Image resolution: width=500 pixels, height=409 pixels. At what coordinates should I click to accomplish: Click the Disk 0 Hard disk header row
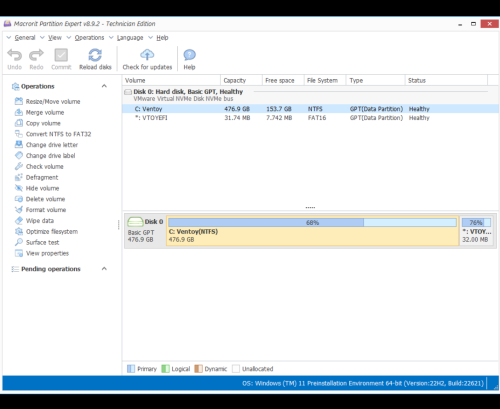311,95
